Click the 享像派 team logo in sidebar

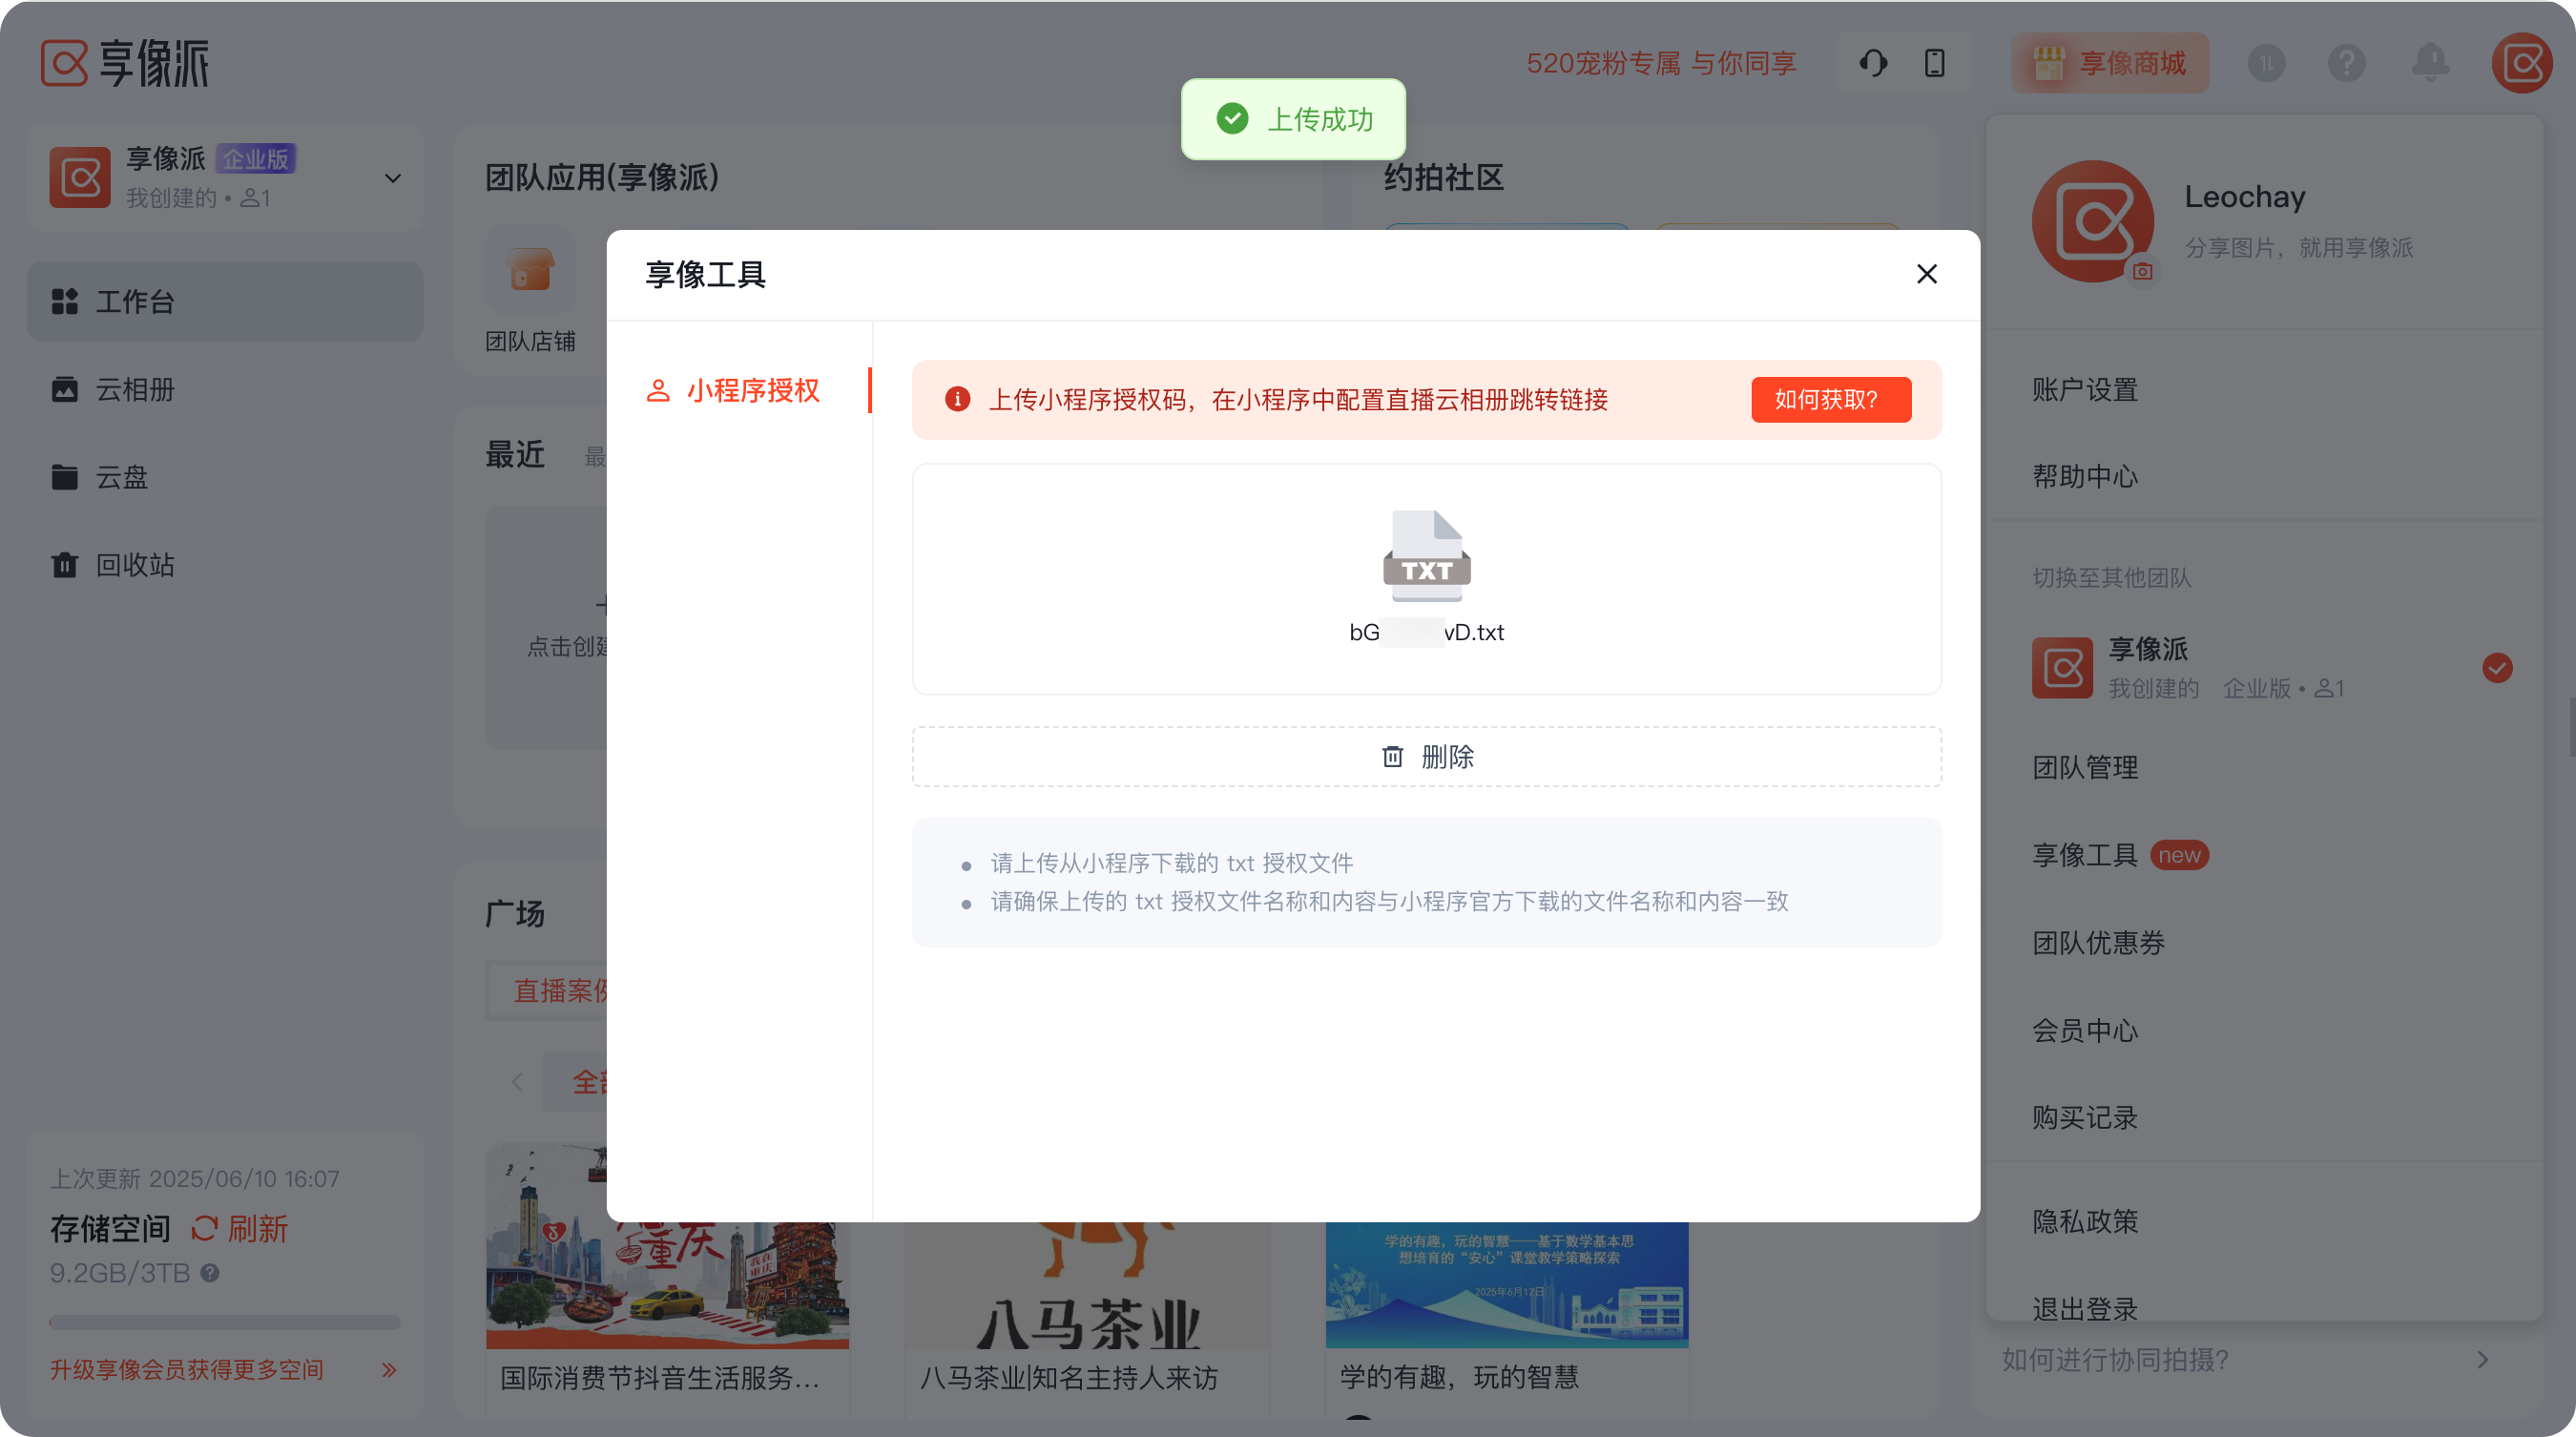pyautogui.click(x=80, y=178)
